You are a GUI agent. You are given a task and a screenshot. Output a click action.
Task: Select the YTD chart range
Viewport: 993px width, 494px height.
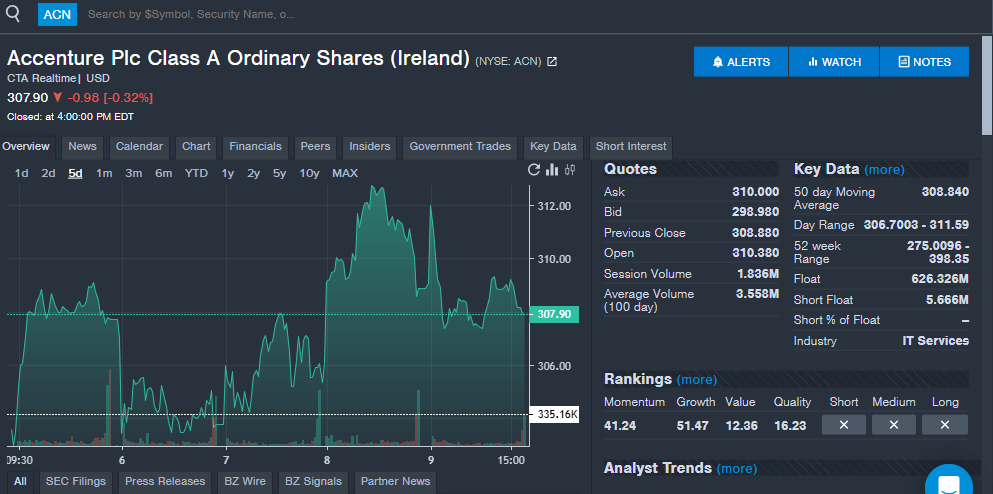[196, 174]
